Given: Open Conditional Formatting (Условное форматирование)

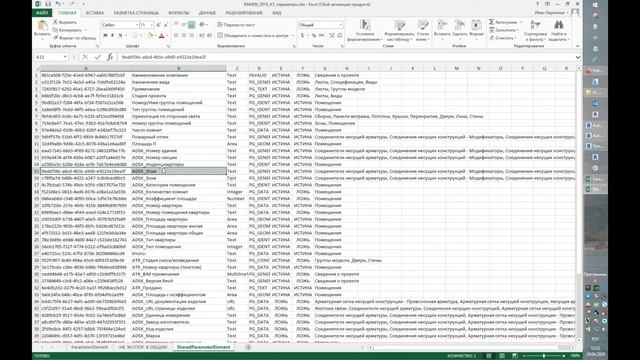Looking at the screenshot, I should [x=364, y=30].
